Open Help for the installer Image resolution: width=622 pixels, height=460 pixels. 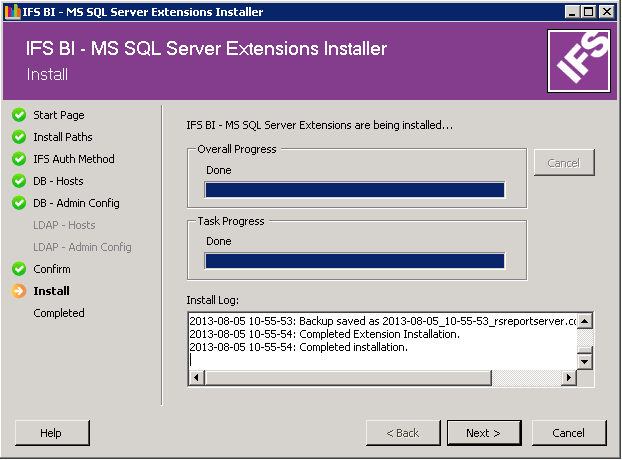(x=50, y=433)
